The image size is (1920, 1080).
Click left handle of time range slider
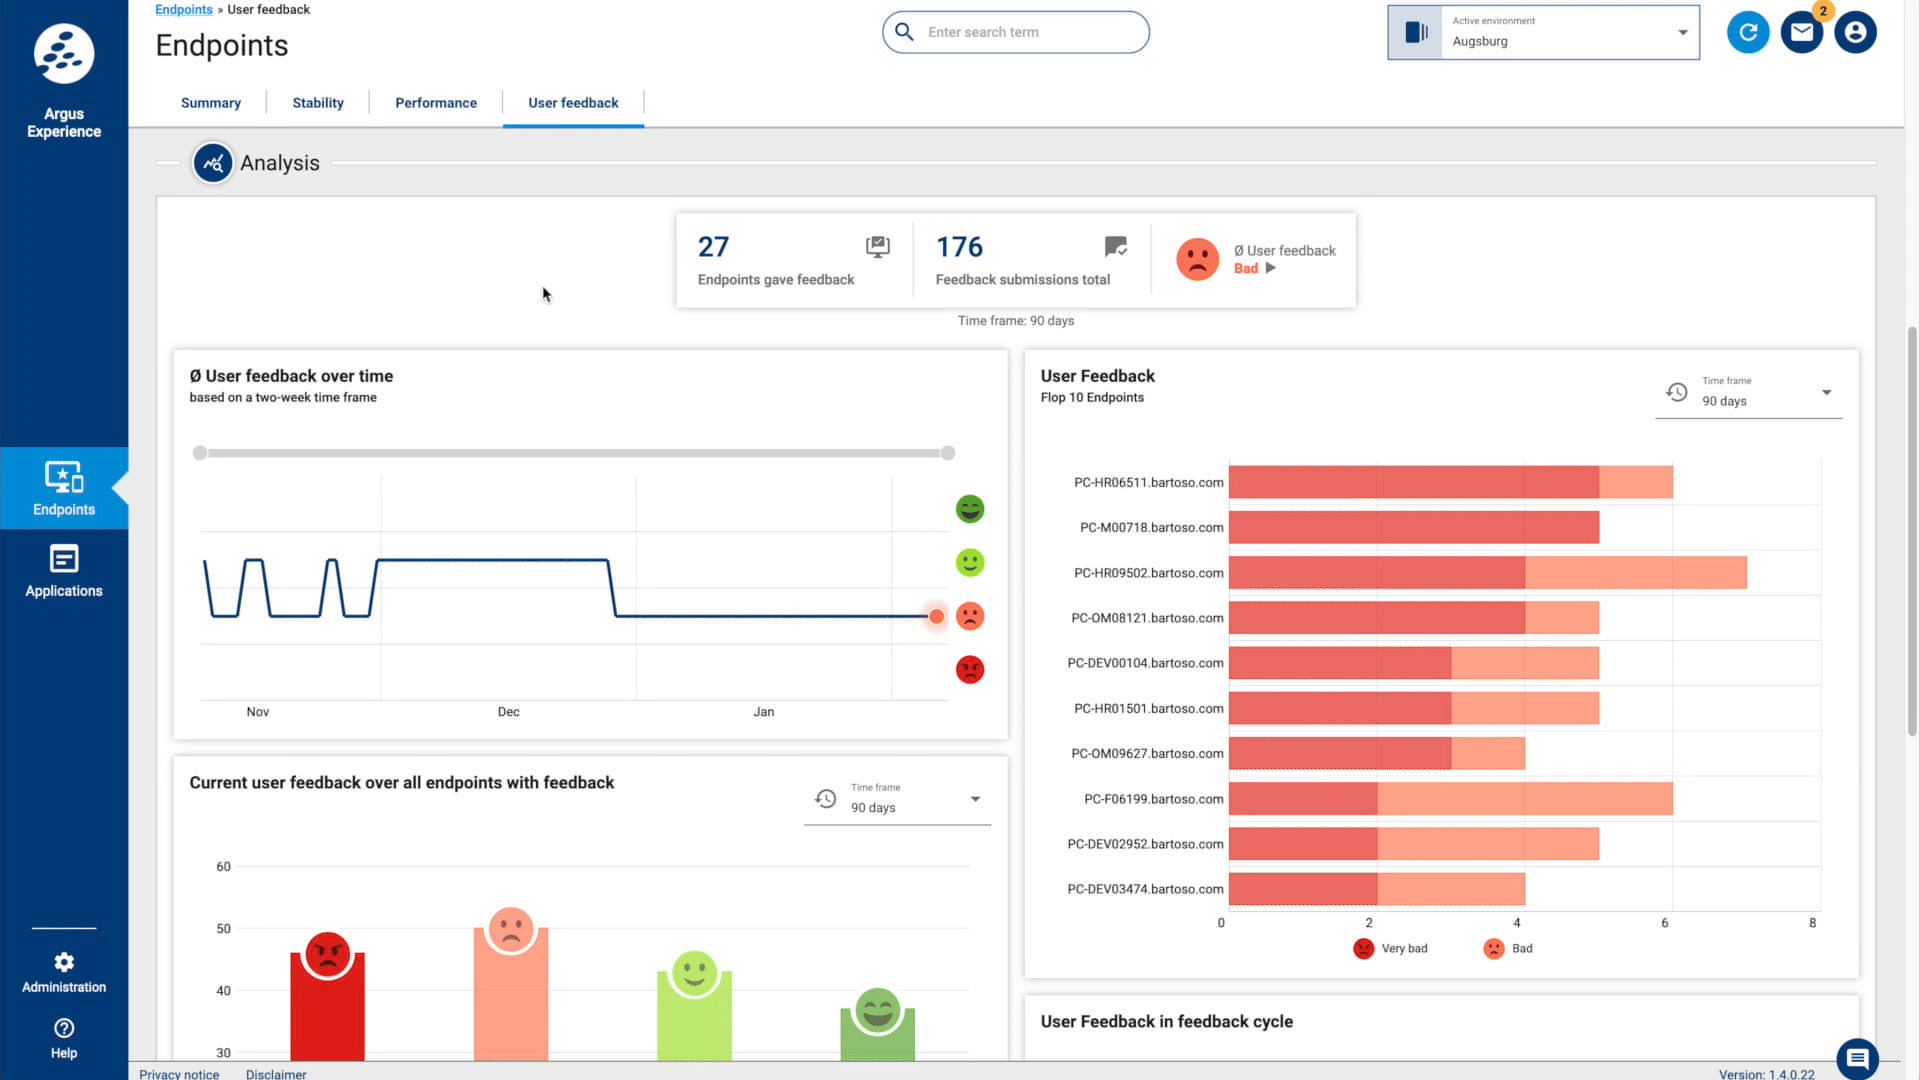(x=200, y=453)
